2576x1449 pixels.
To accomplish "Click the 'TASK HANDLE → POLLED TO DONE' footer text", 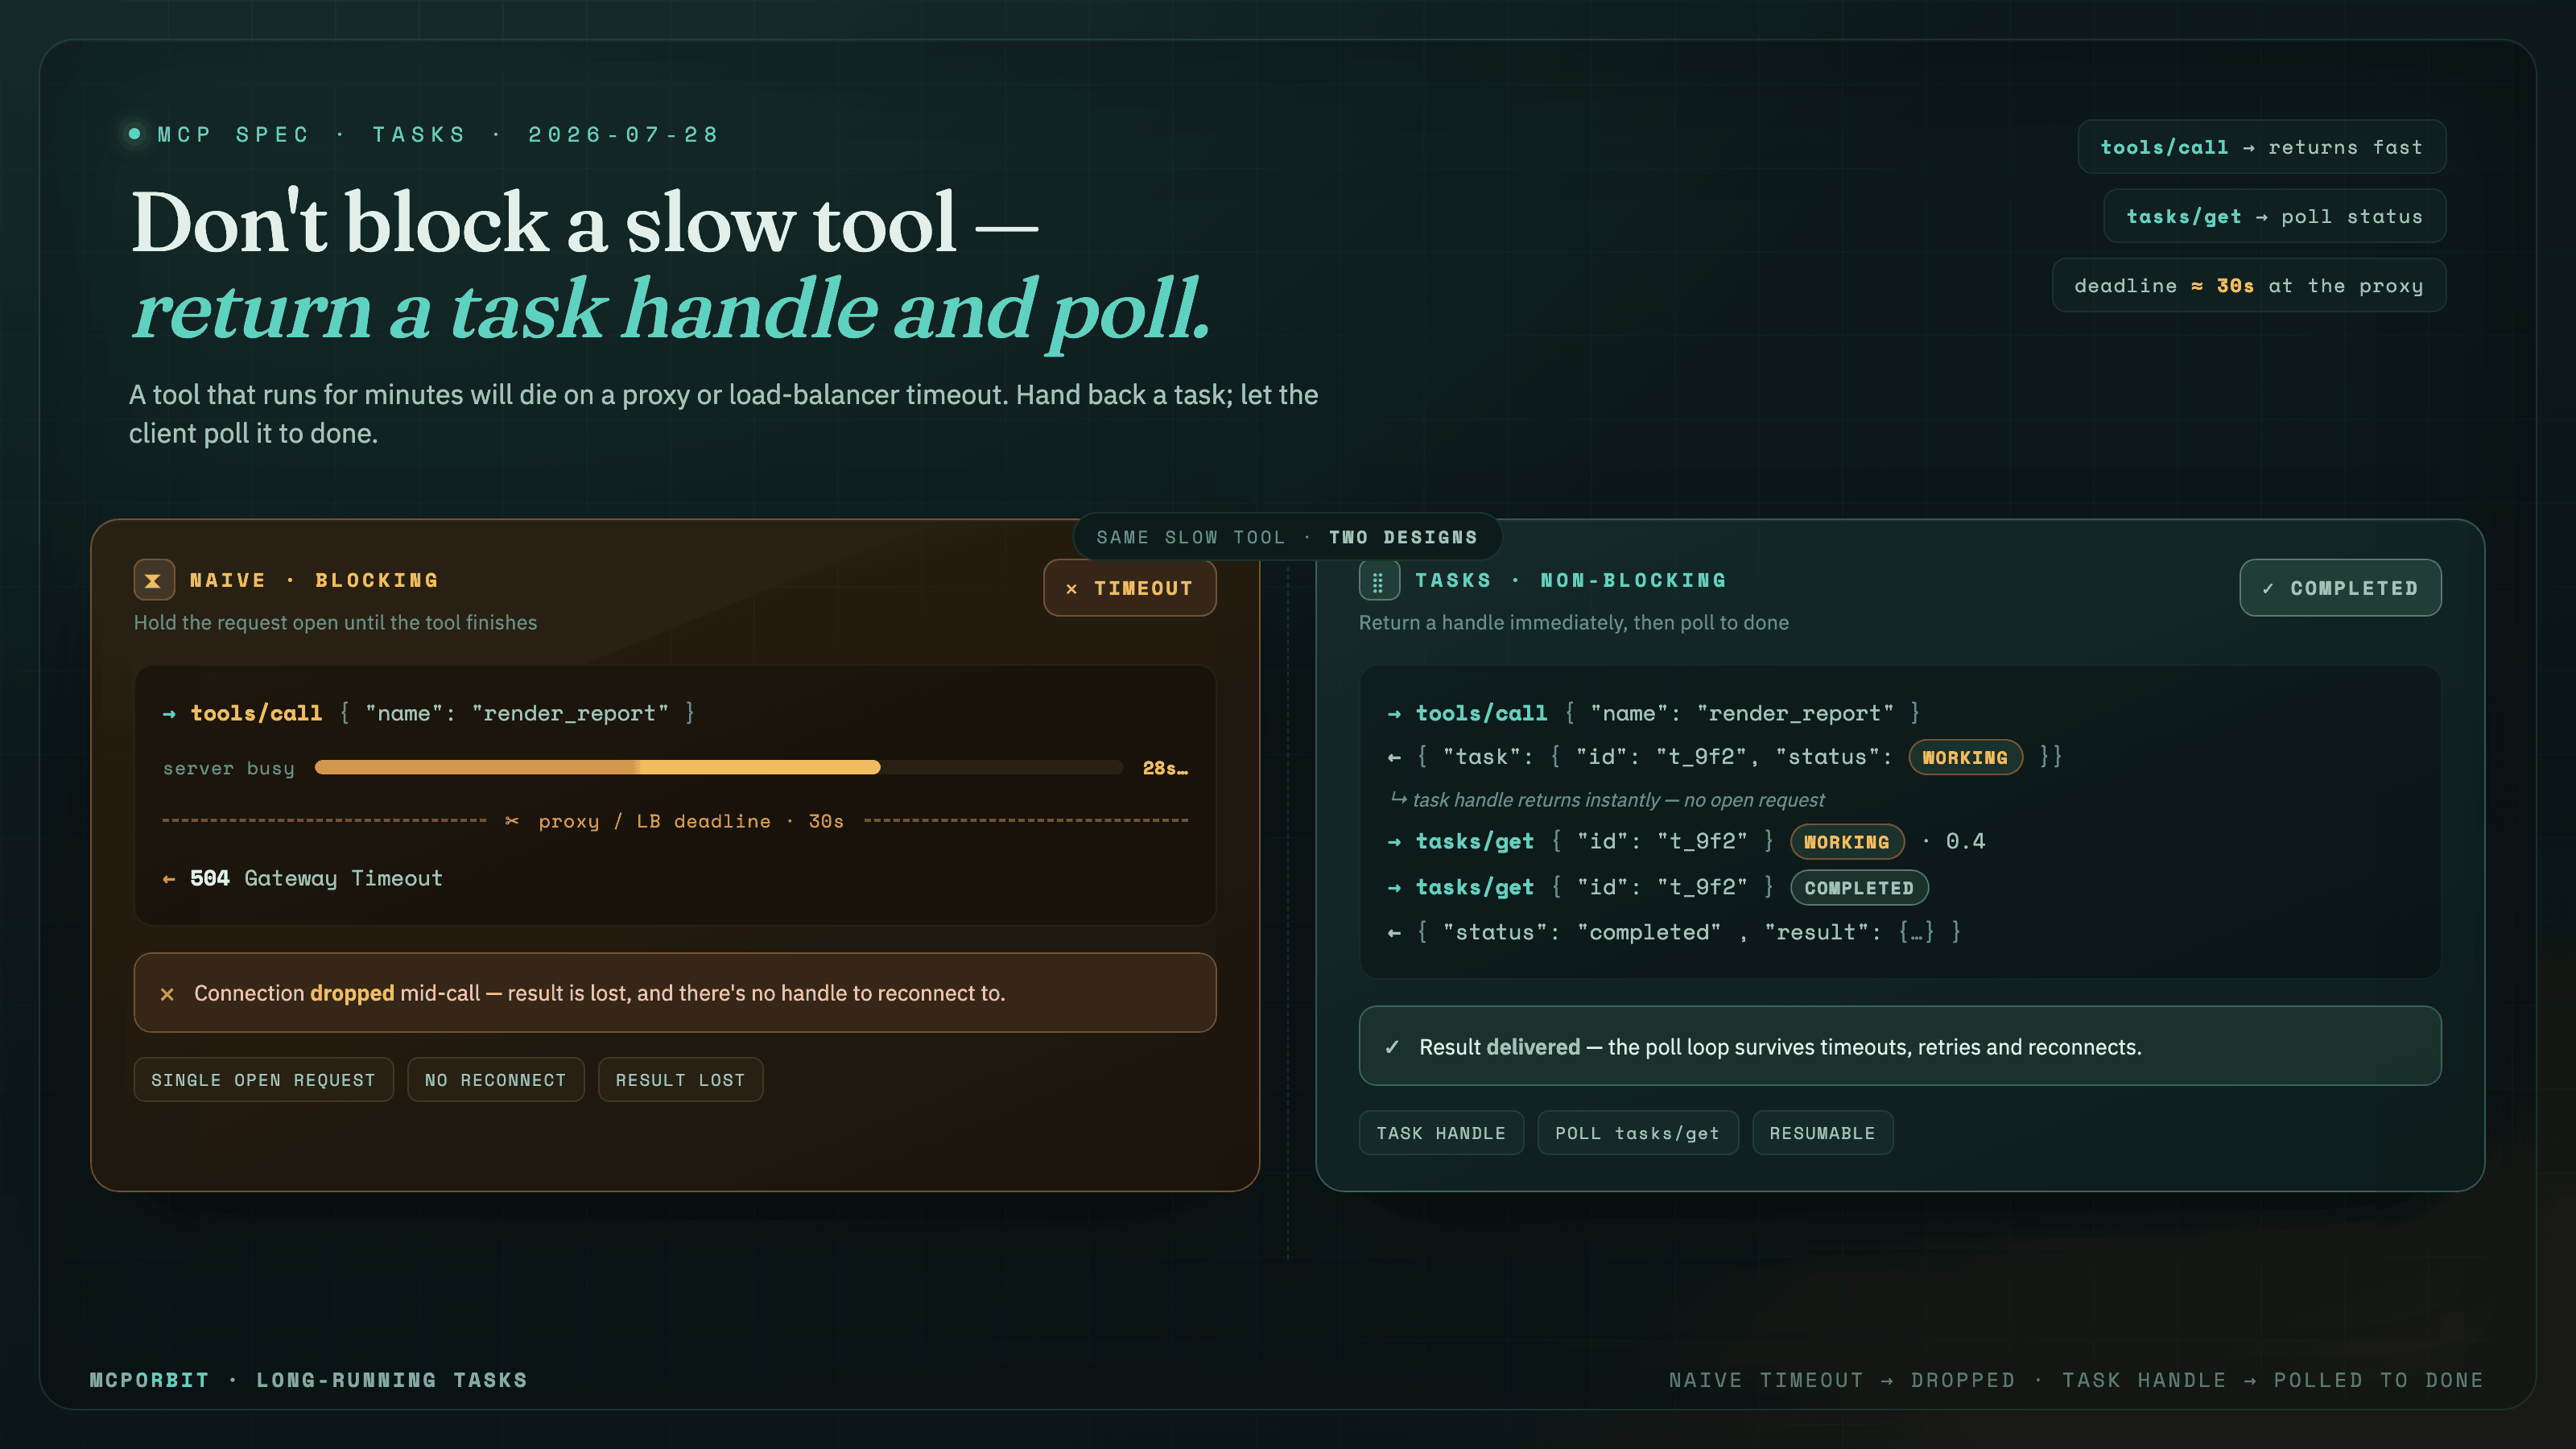I will coord(2272,1379).
